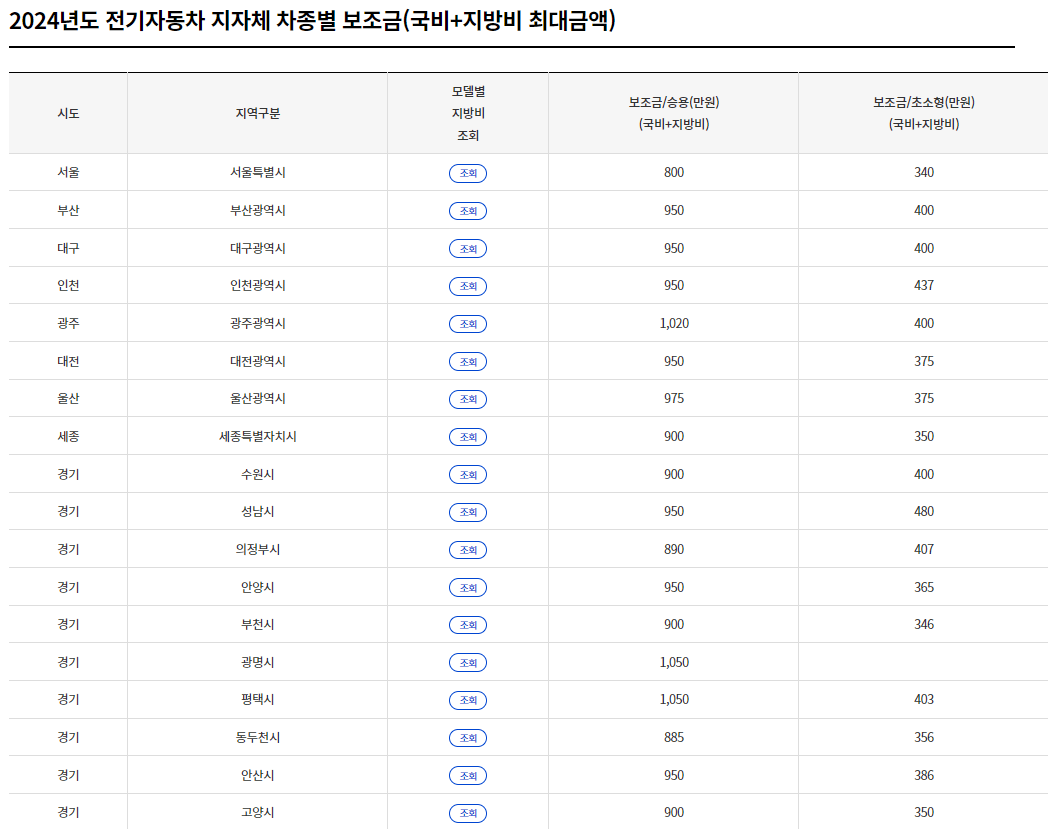Click 조회 button for 대구광역시

coord(467,248)
